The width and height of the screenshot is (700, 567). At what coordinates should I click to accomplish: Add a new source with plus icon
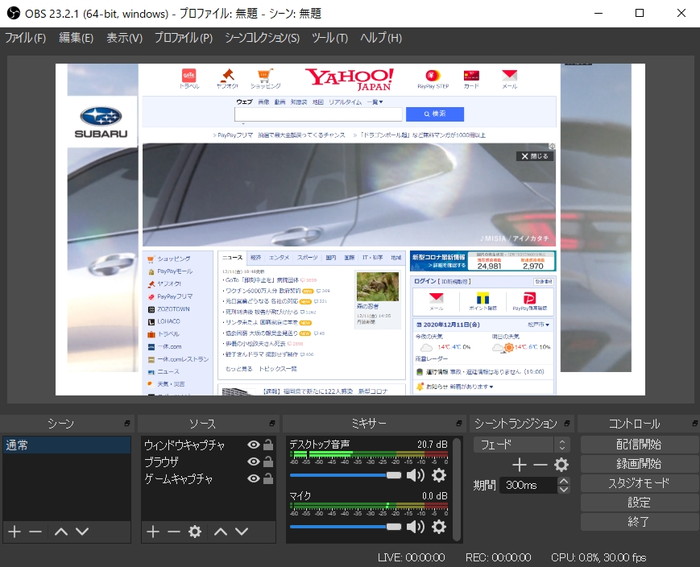pos(153,531)
